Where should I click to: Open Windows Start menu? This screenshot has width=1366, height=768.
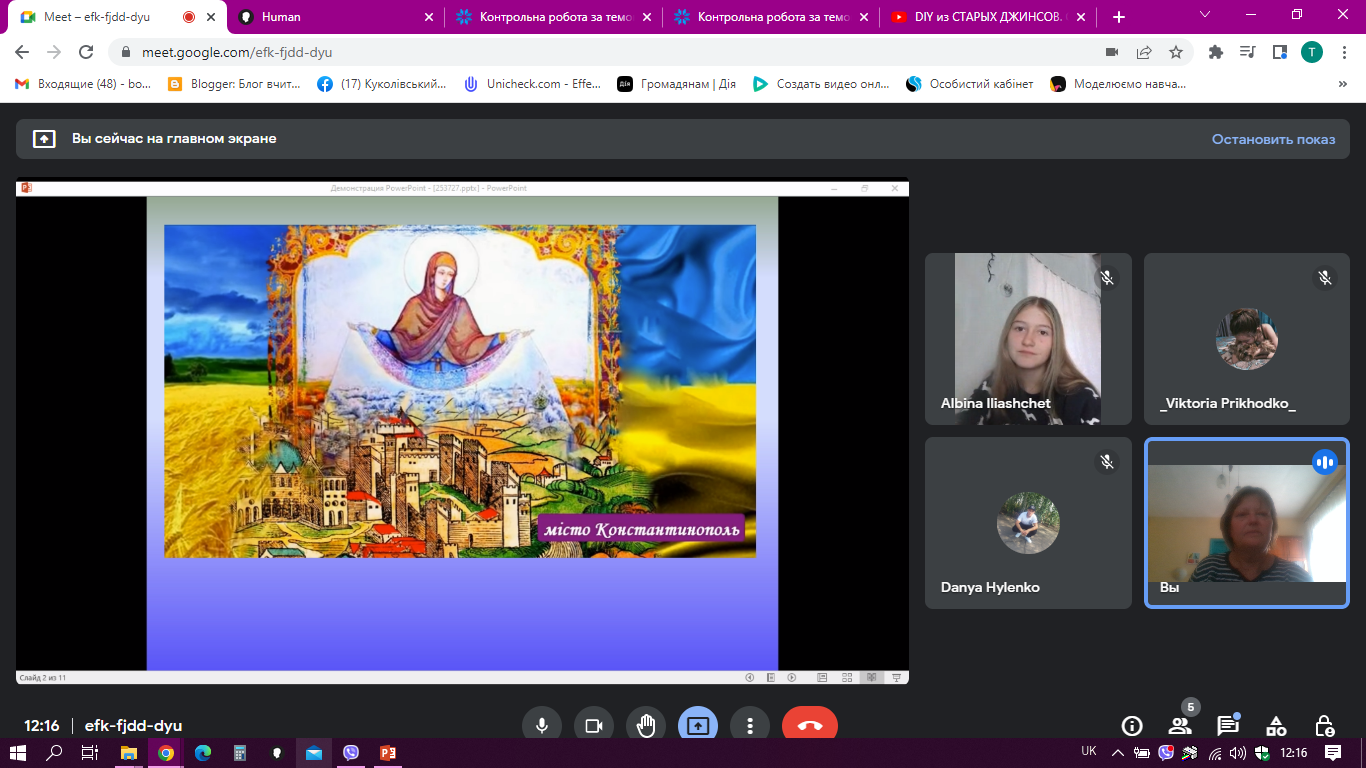[18, 753]
